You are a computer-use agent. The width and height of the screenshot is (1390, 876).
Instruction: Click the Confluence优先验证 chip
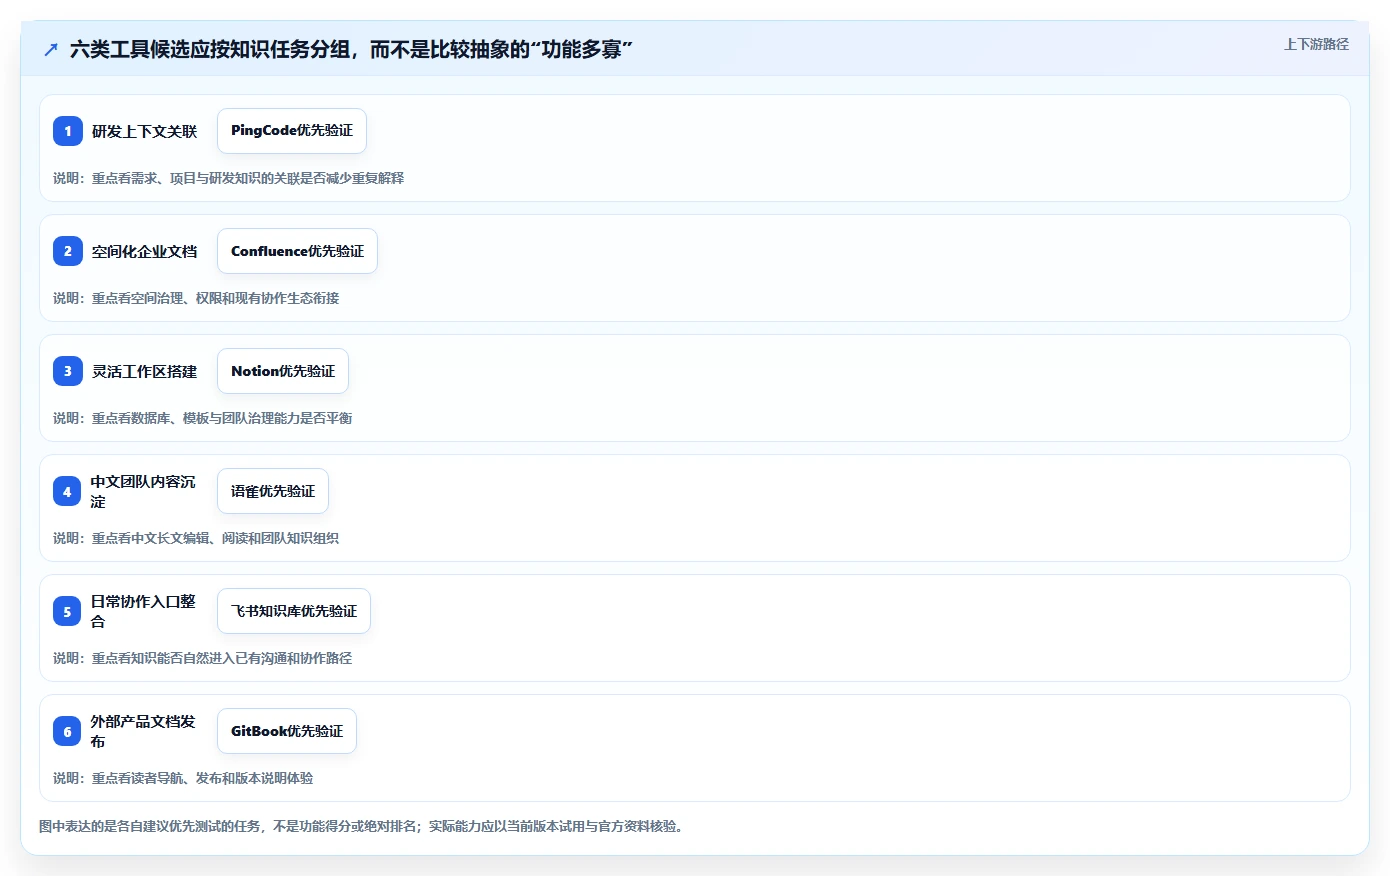[297, 251]
